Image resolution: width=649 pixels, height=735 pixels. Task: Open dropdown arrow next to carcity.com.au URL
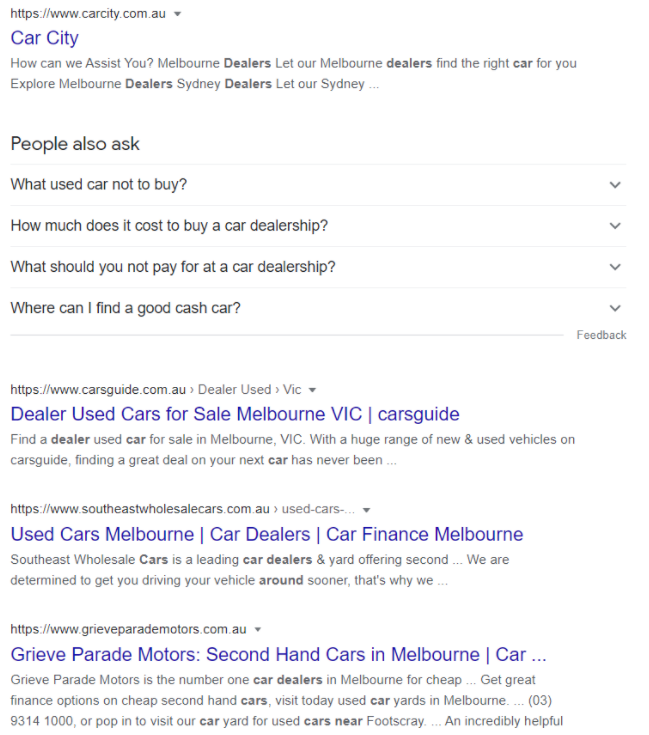point(178,14)
